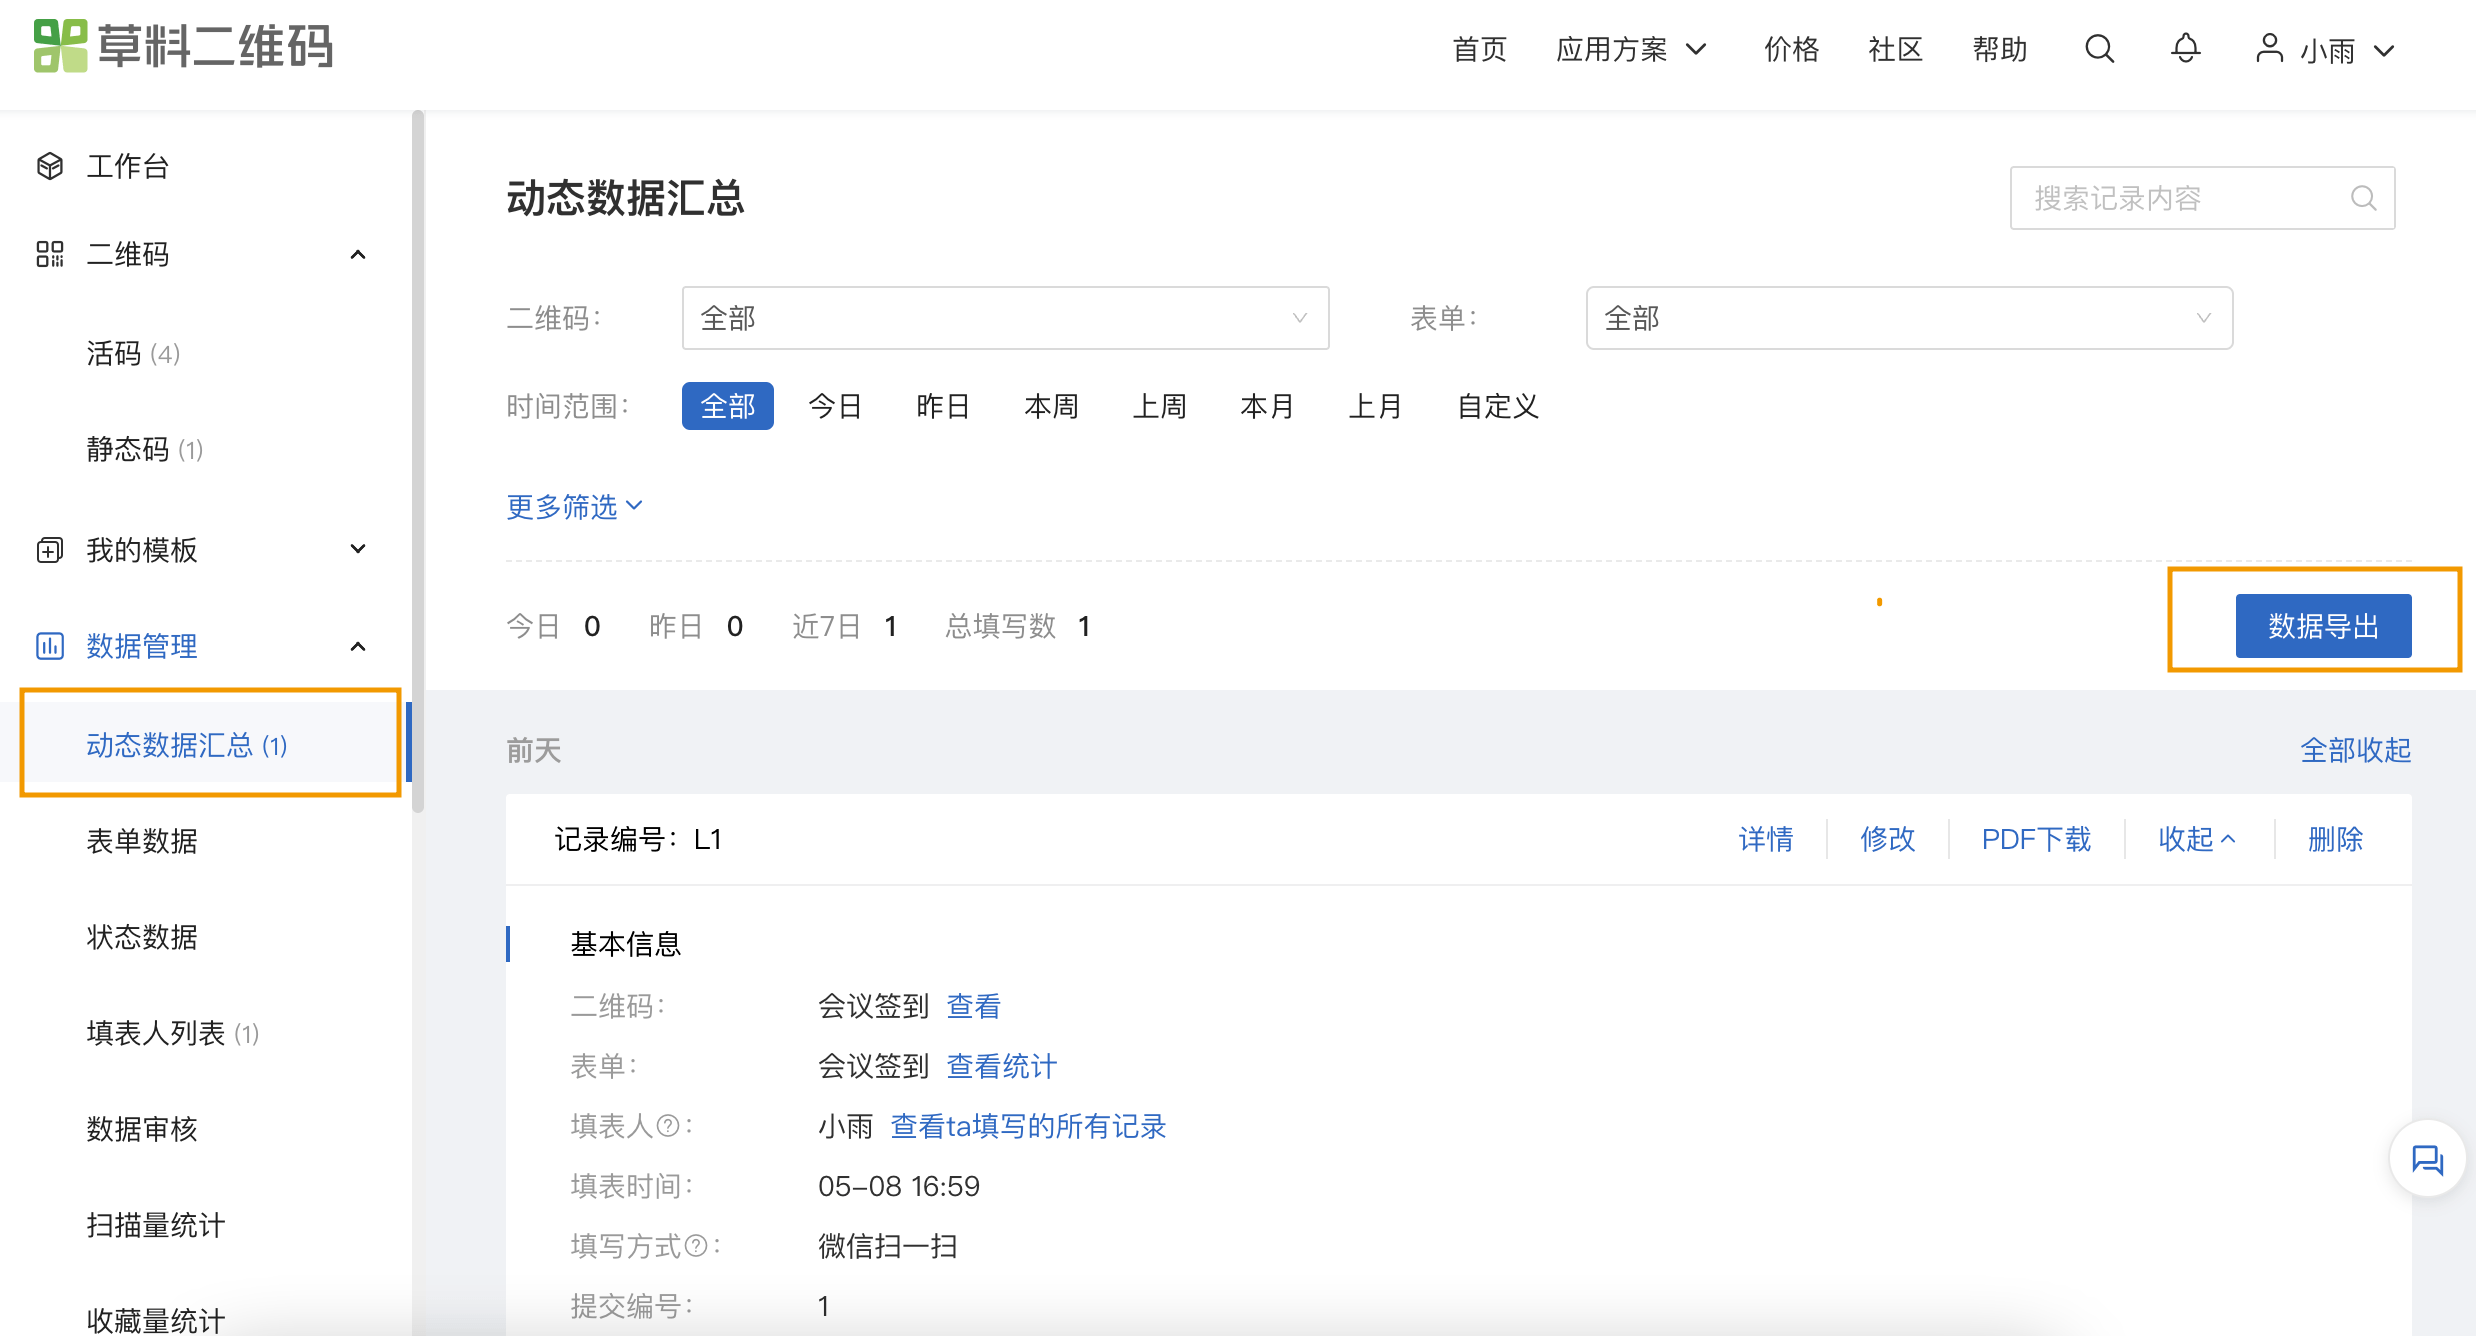Viewport: 2476px width, 1336px height.
Task: Select the 上周 time range
Action: [x=1159, y=406]
